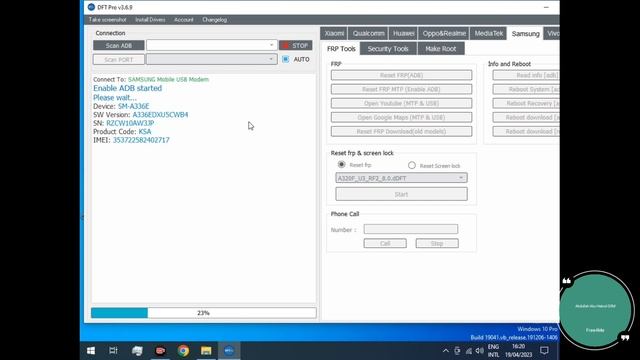Image resolution: width=640 pixels, height=360 pixels.
Task: Click the printer-like app taskbar icon
Action: click(138, 351)
